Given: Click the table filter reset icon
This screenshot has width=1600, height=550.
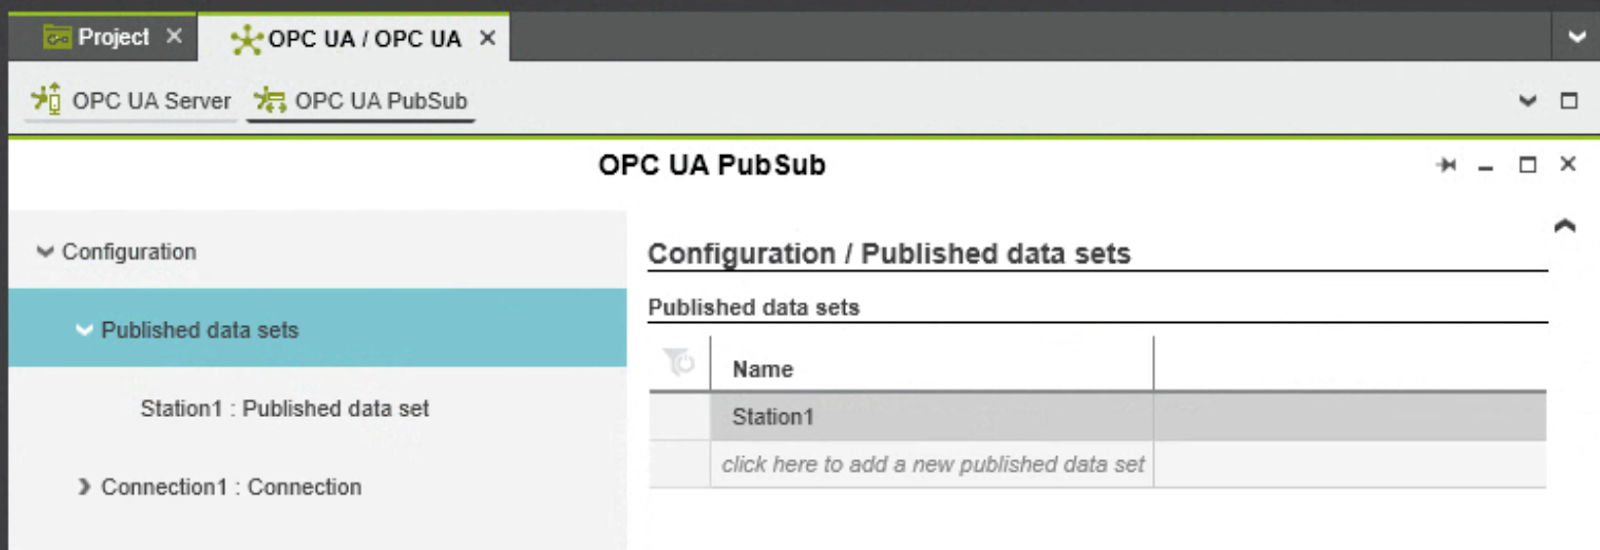Looking at the screenshot, I should pos(678,361).
